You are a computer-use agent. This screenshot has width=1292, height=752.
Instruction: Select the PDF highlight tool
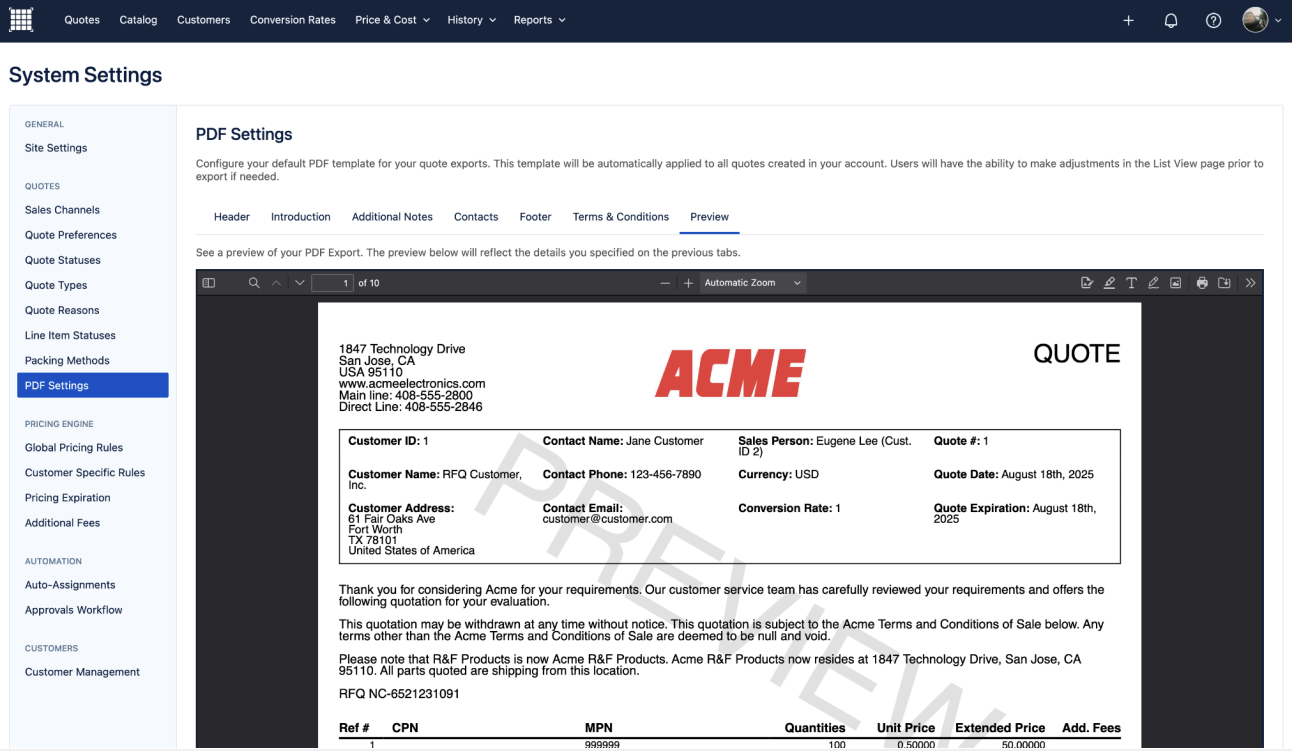click(x=1109, y=283)
